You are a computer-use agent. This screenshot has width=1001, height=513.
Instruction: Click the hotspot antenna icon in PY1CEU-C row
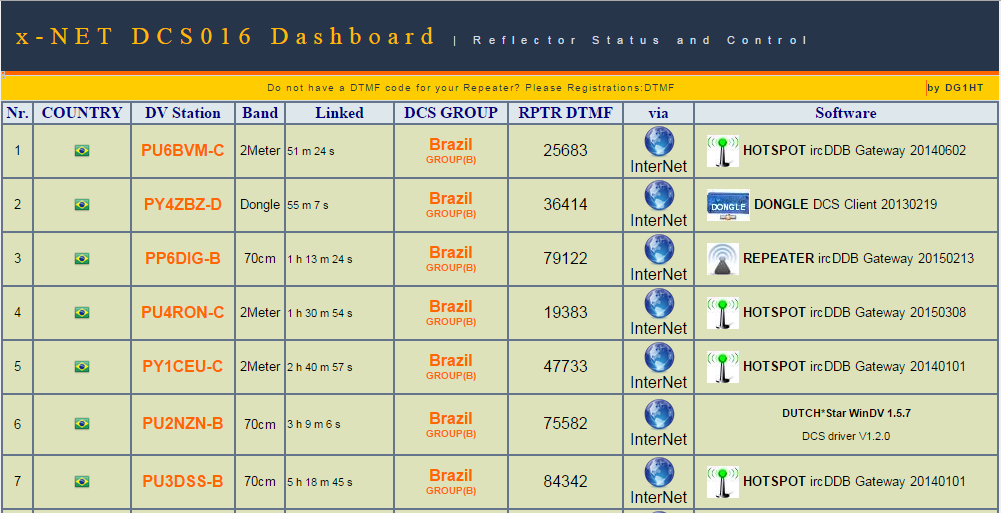[723, 367]
